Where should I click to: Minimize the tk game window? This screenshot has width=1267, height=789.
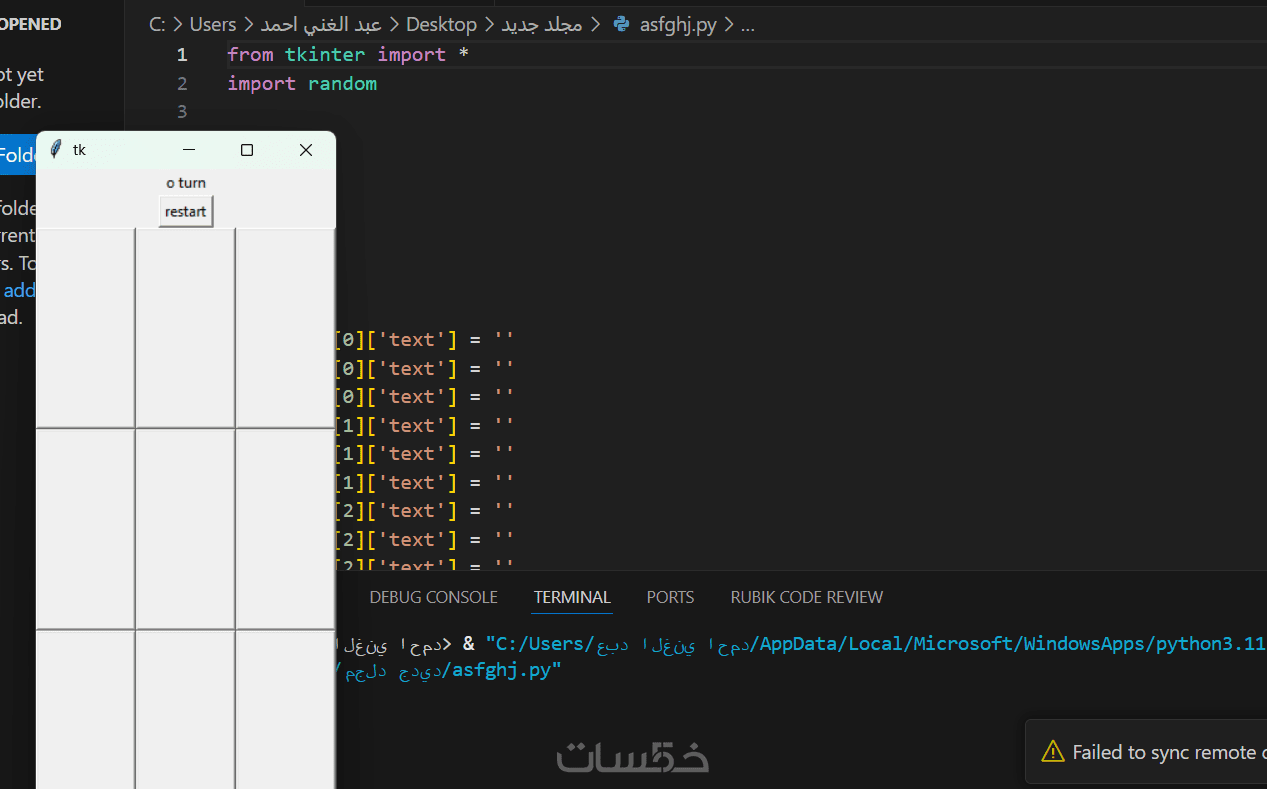188,150
